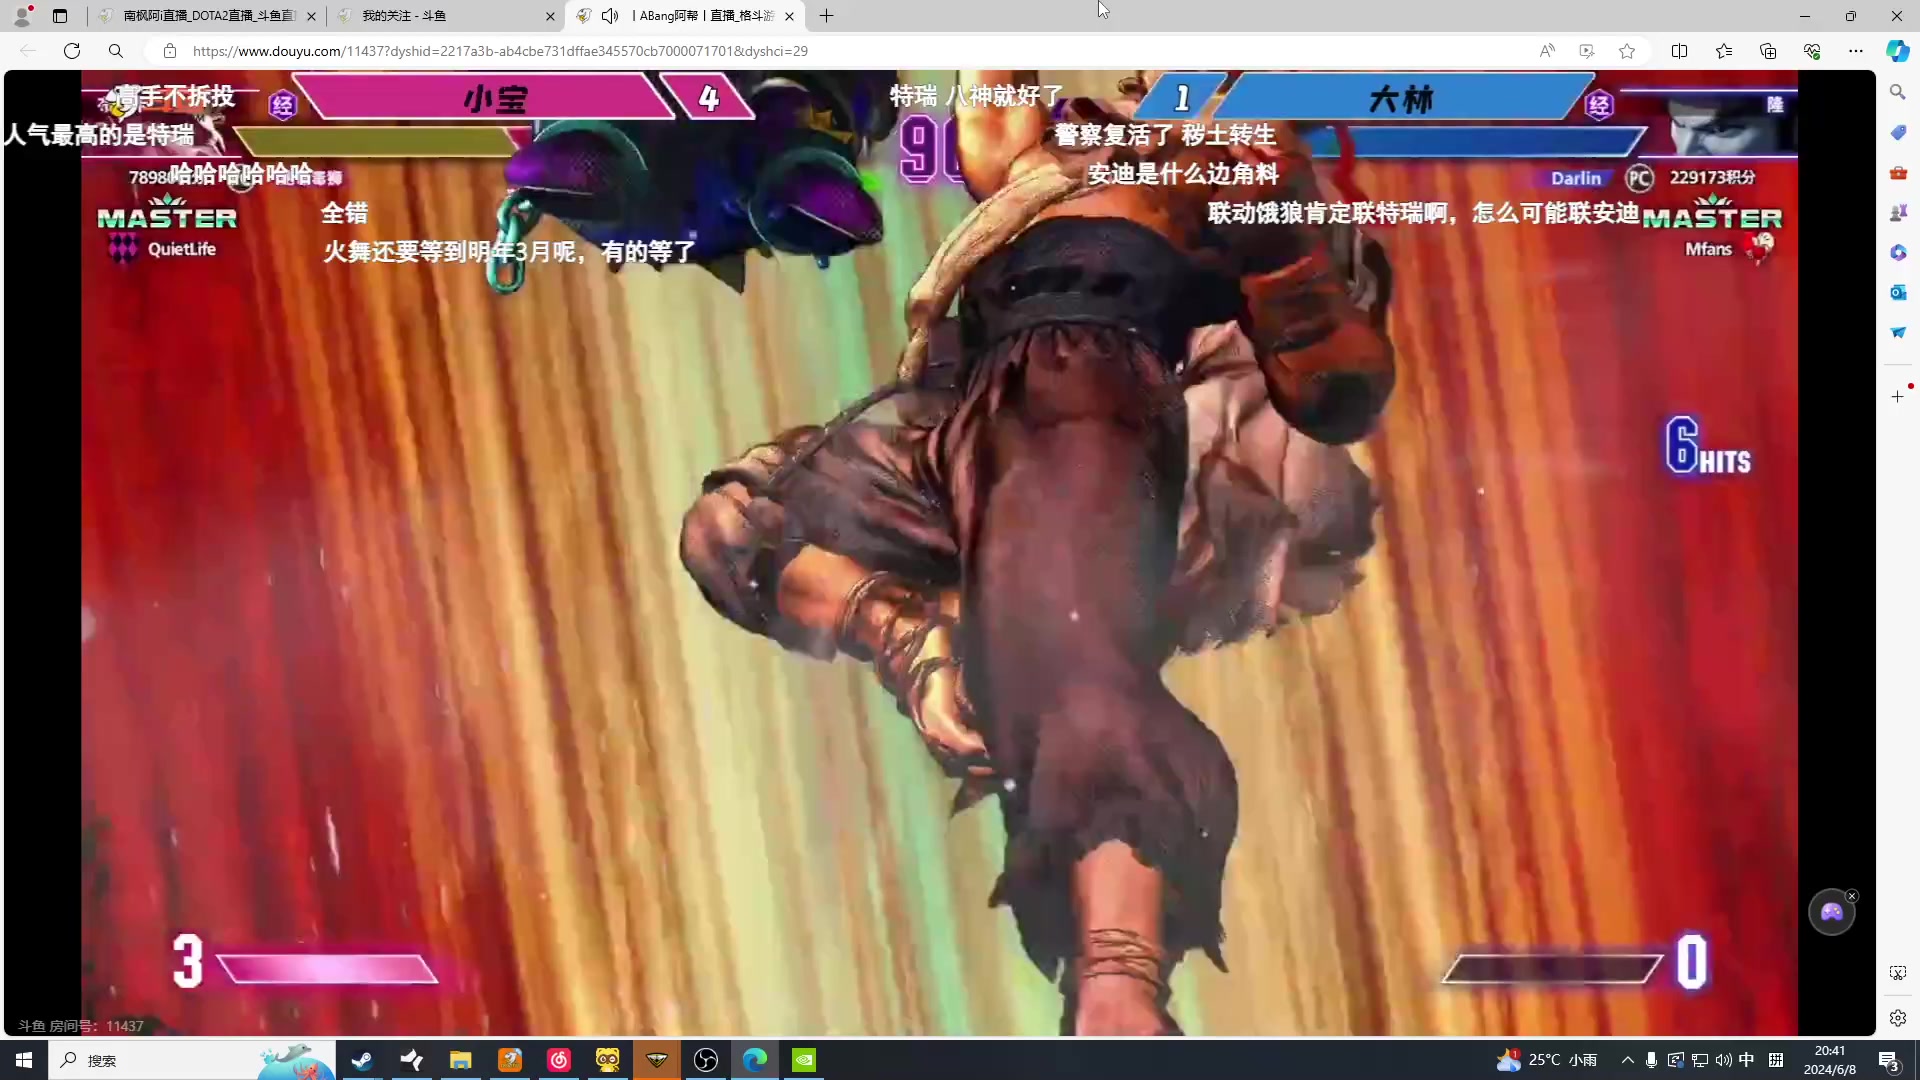Dismiss the floating game controller button
1920x1080 pixels.
(x=1852, y=896)
